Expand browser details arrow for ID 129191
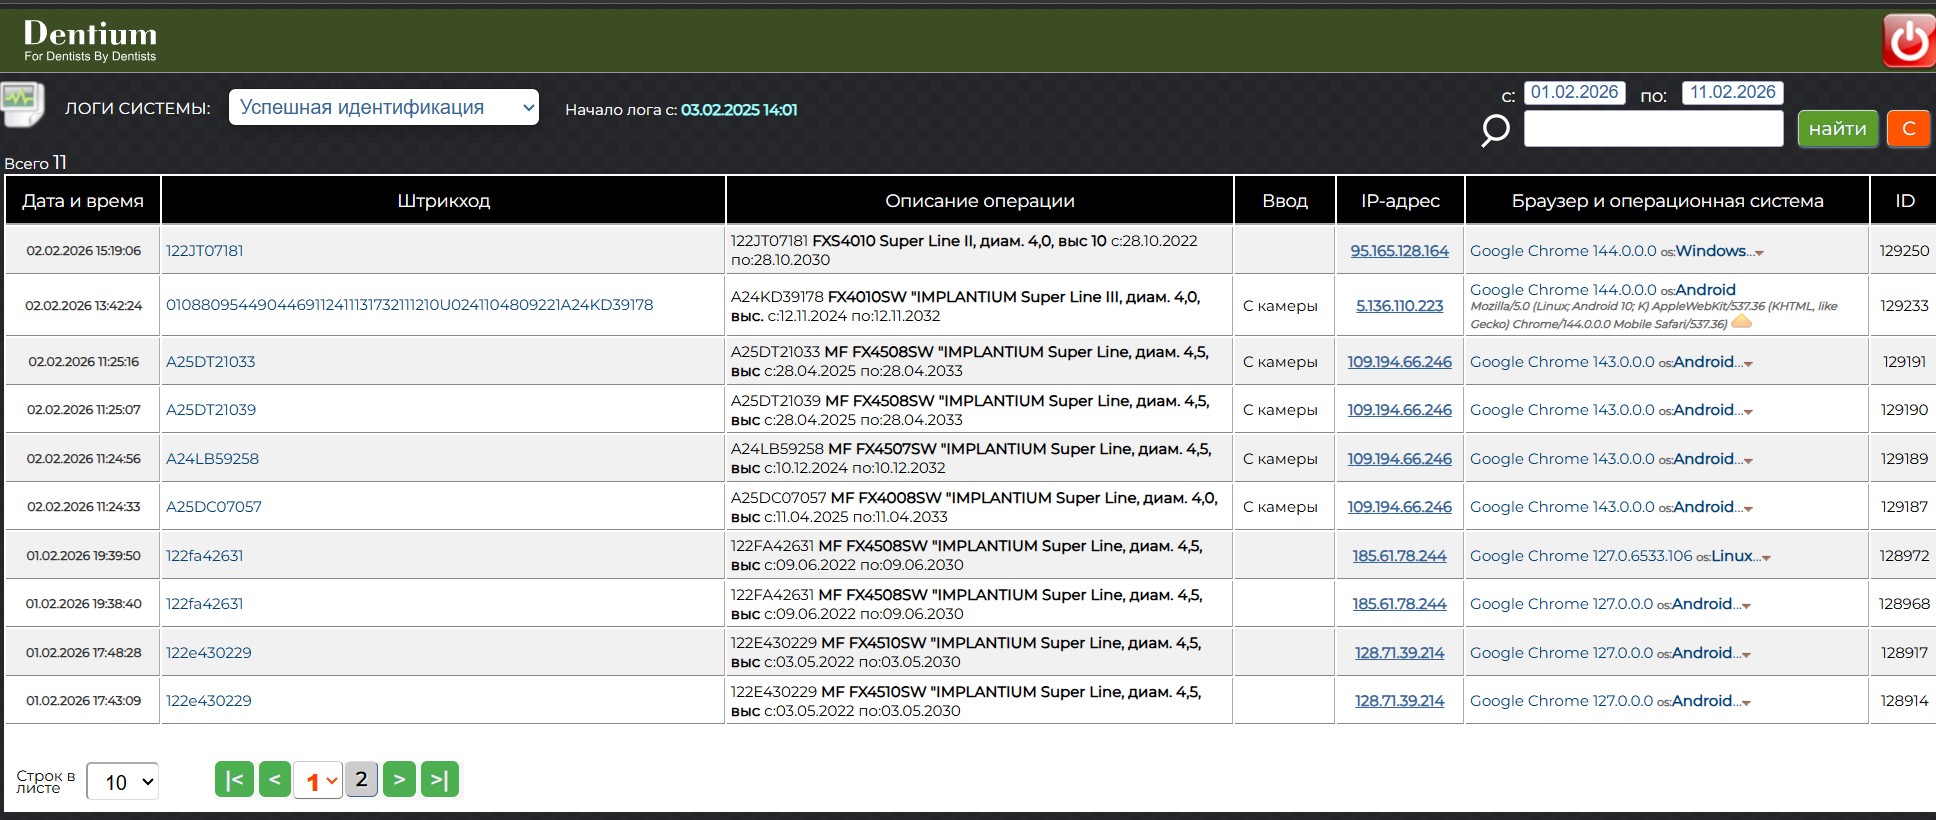 click(x=1748, y=364)
